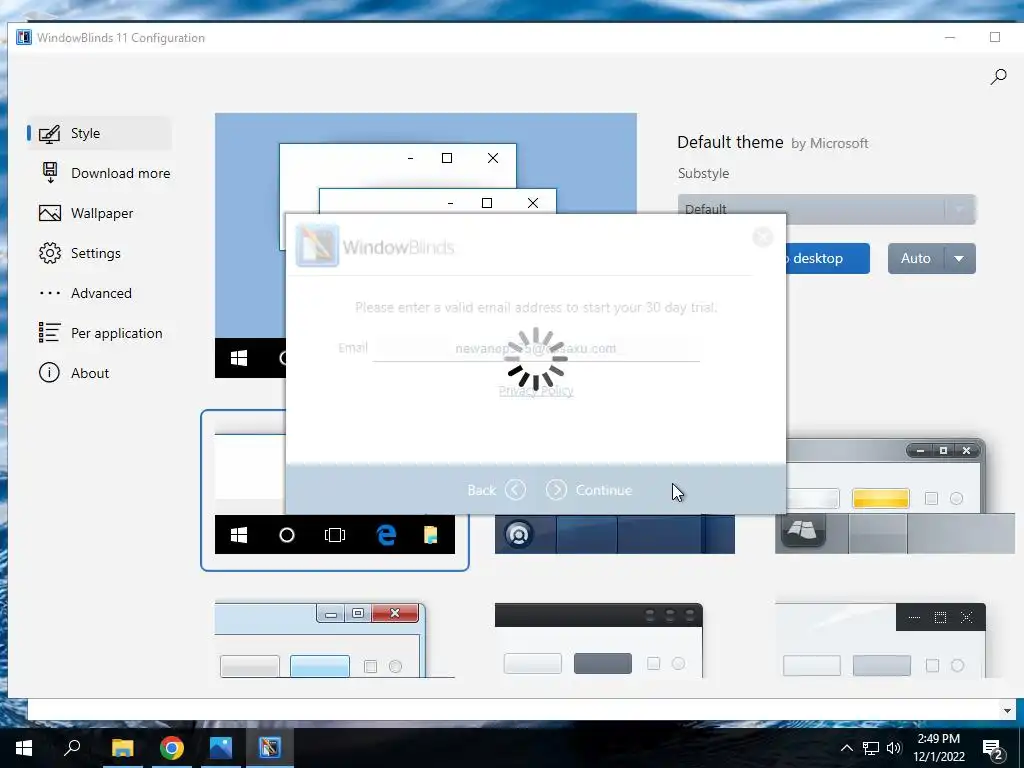Viewport: 1024px width, 768px height.
Task: Open the notification center icon
Action: 993,750
